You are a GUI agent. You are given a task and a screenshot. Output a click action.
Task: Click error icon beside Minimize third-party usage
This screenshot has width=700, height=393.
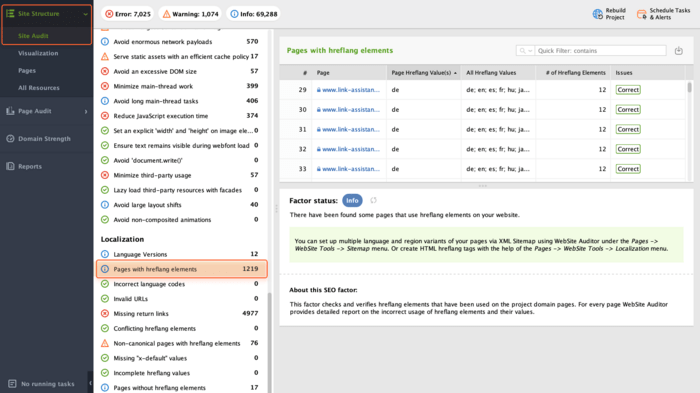(105, 175)
